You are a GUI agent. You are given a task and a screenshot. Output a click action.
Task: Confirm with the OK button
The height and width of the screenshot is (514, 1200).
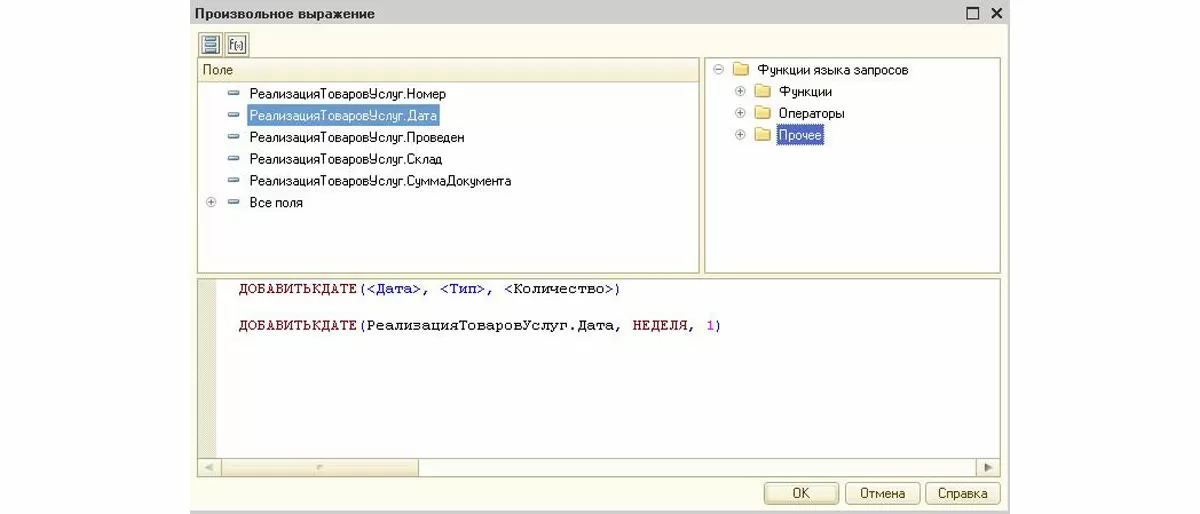coord(801,493)
